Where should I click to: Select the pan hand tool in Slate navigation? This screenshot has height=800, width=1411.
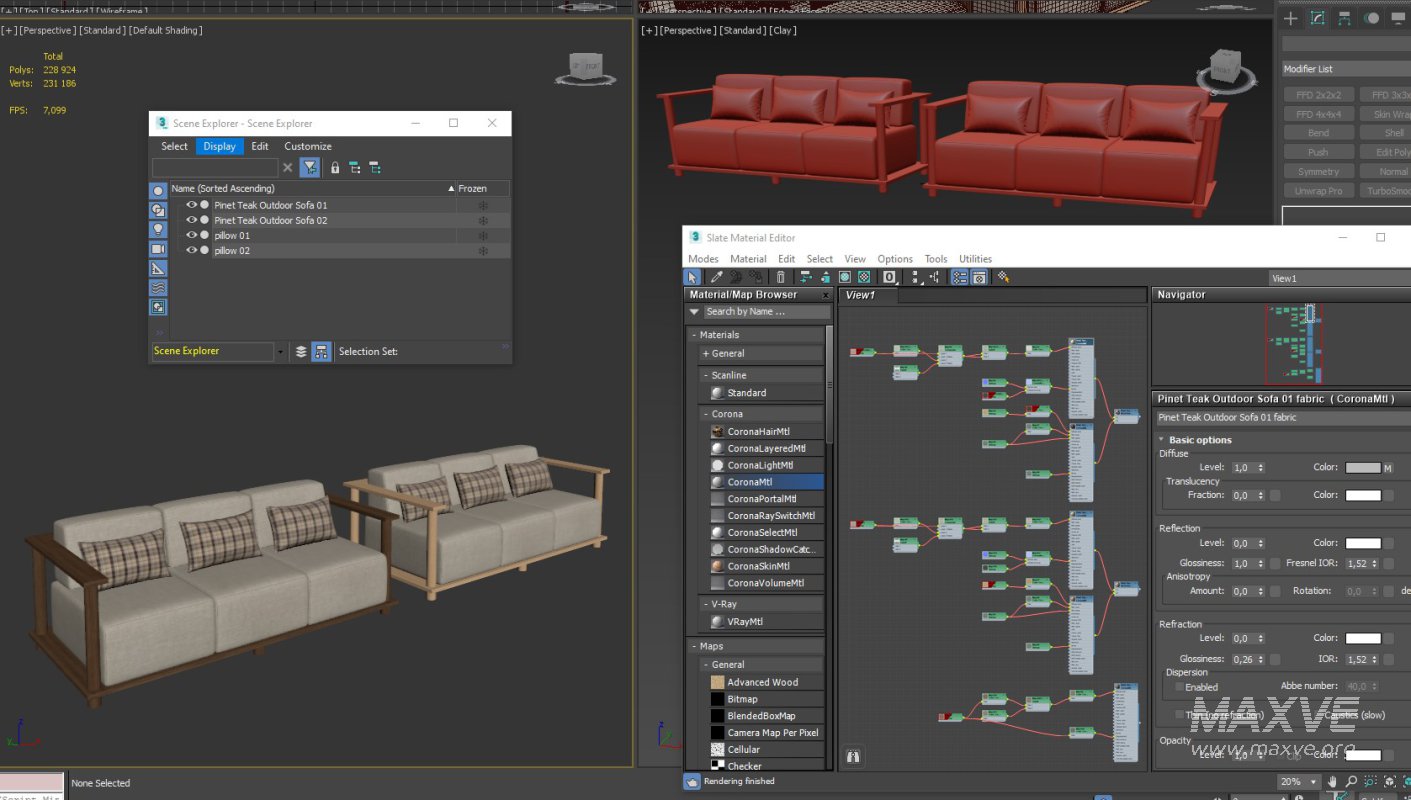coord(1332,782)
